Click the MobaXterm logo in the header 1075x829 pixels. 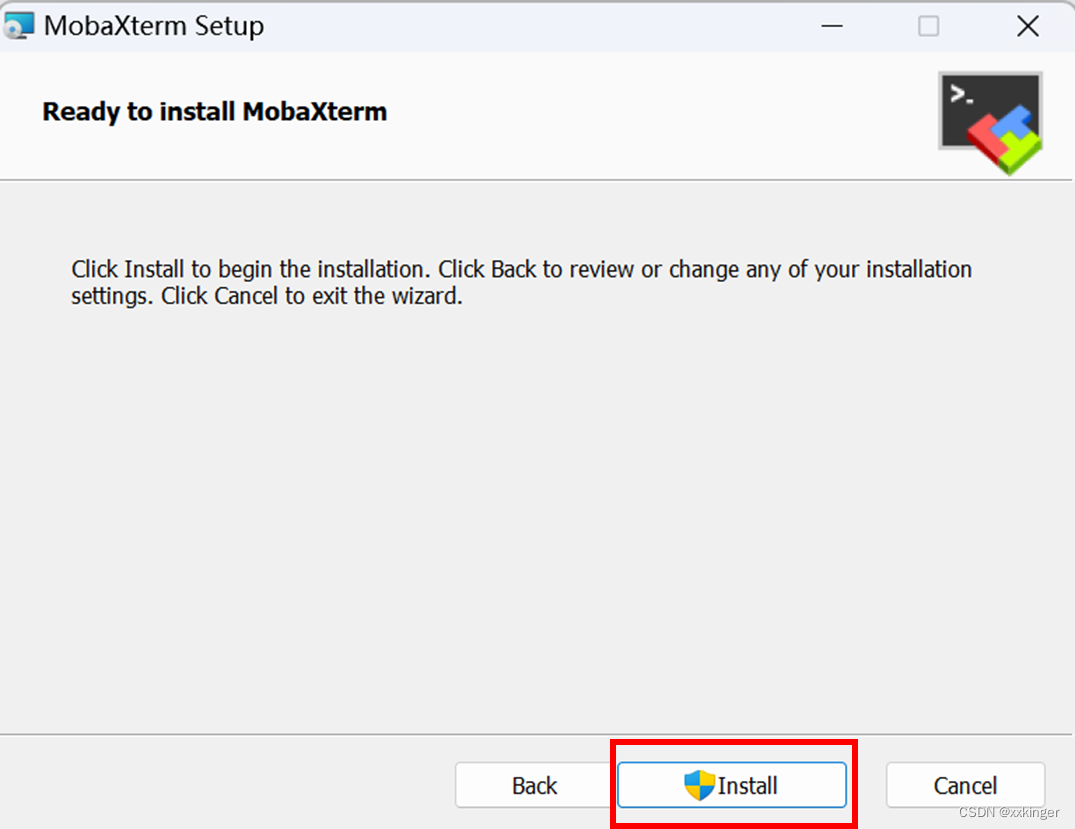pyautogui.click(x=991, y=123)
